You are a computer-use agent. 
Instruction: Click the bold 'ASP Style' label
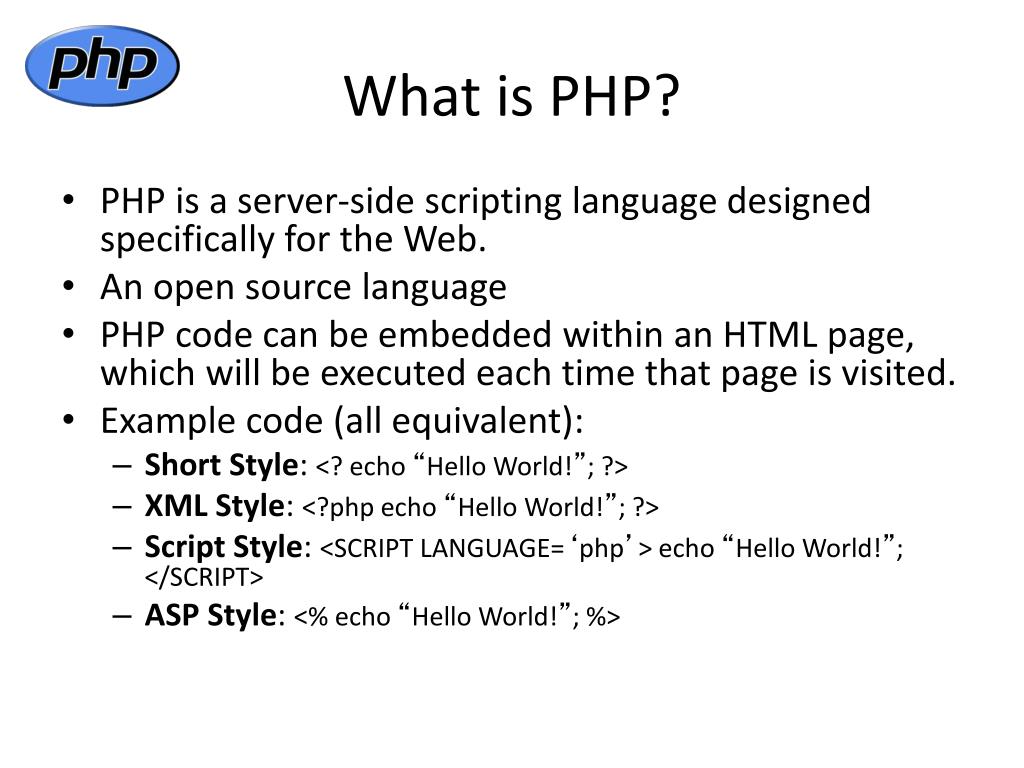coord(210,616)
